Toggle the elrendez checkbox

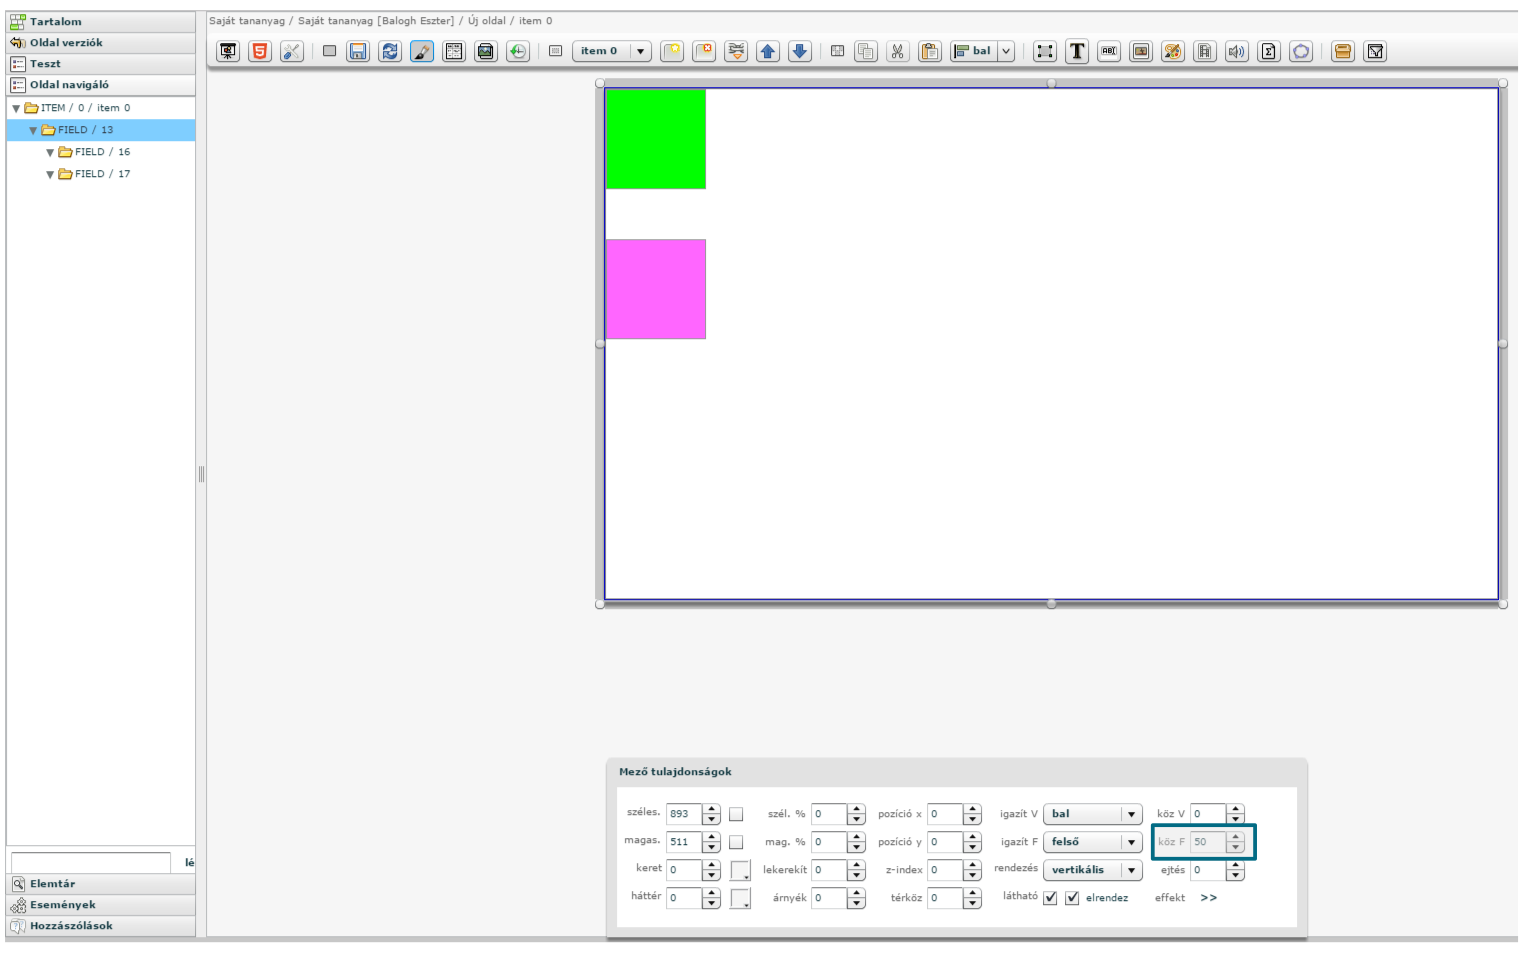(x=1072, y=898)
